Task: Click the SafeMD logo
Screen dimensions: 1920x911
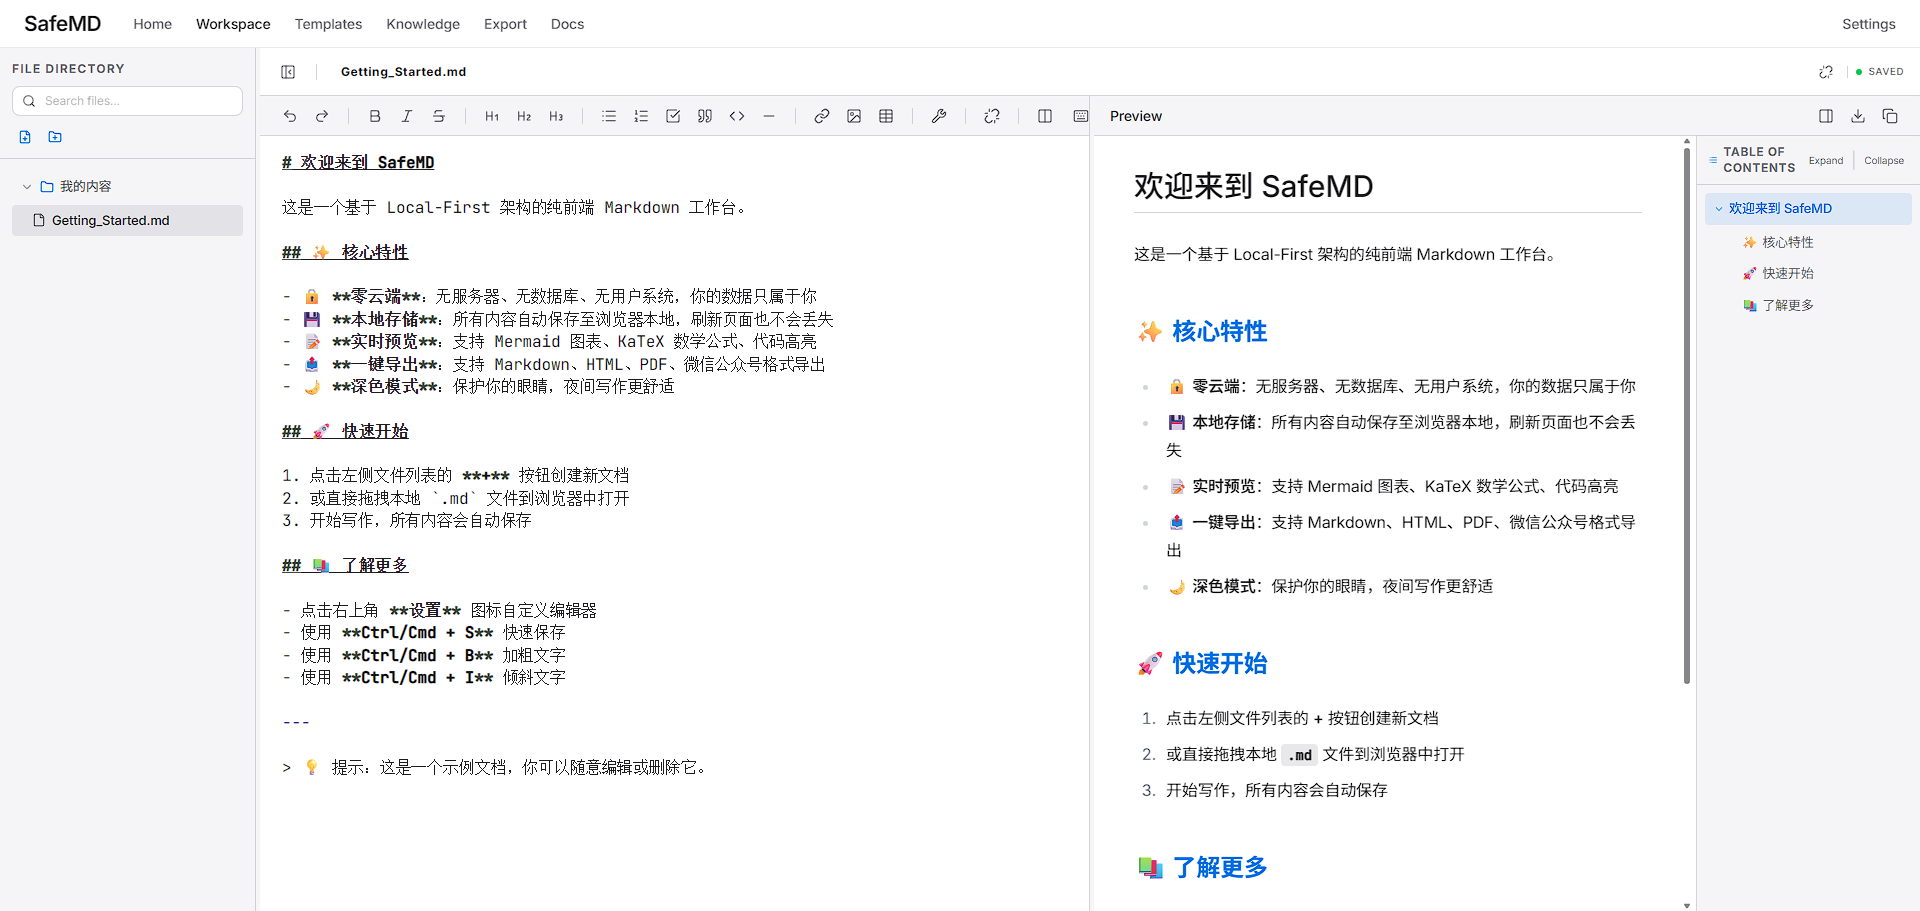Action: 62,23
